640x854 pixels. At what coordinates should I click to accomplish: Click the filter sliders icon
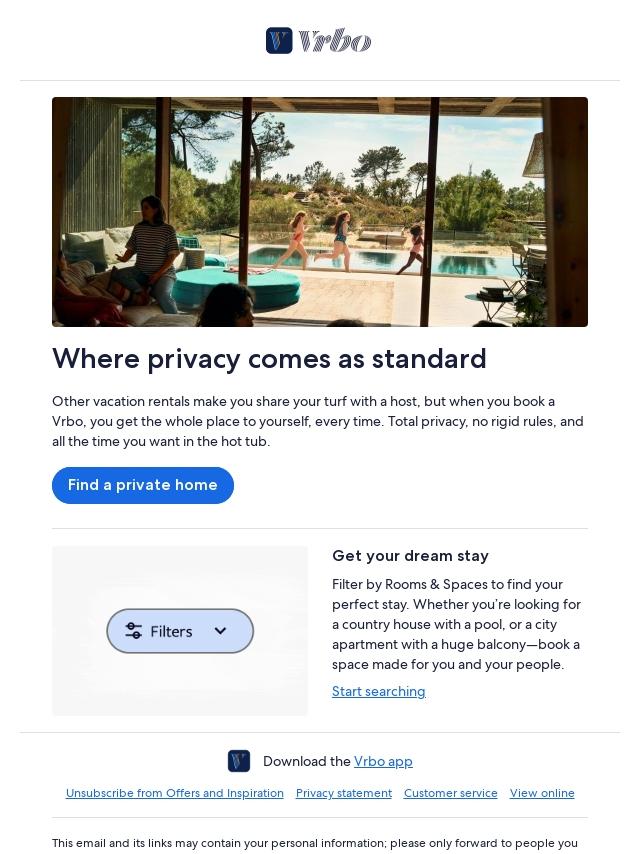pyautogui.click(x=133, y=631)
